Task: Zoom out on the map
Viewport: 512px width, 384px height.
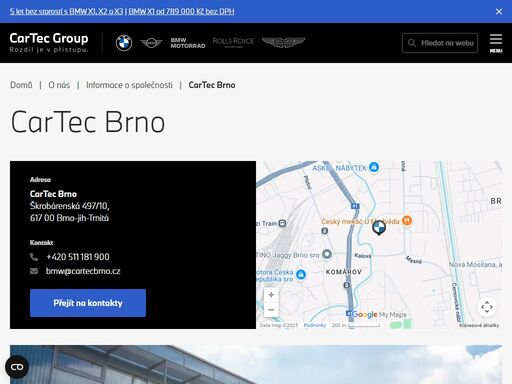Action: (271, 310)
